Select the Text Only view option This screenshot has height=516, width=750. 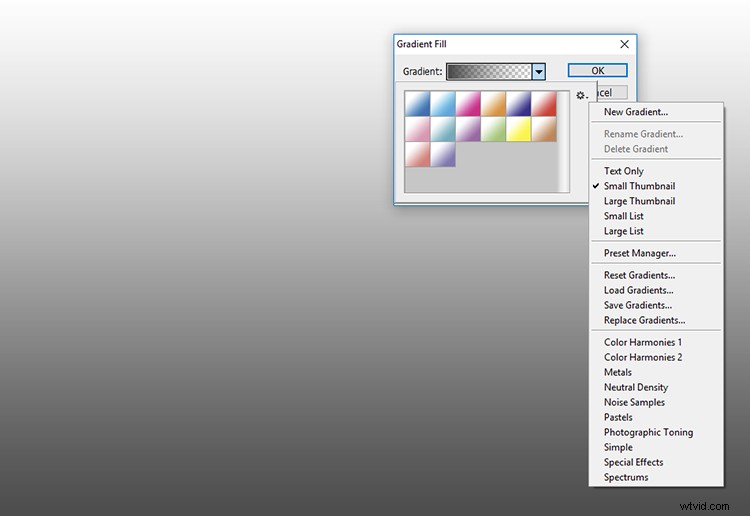pyautogui.click(x=623, y=171)
